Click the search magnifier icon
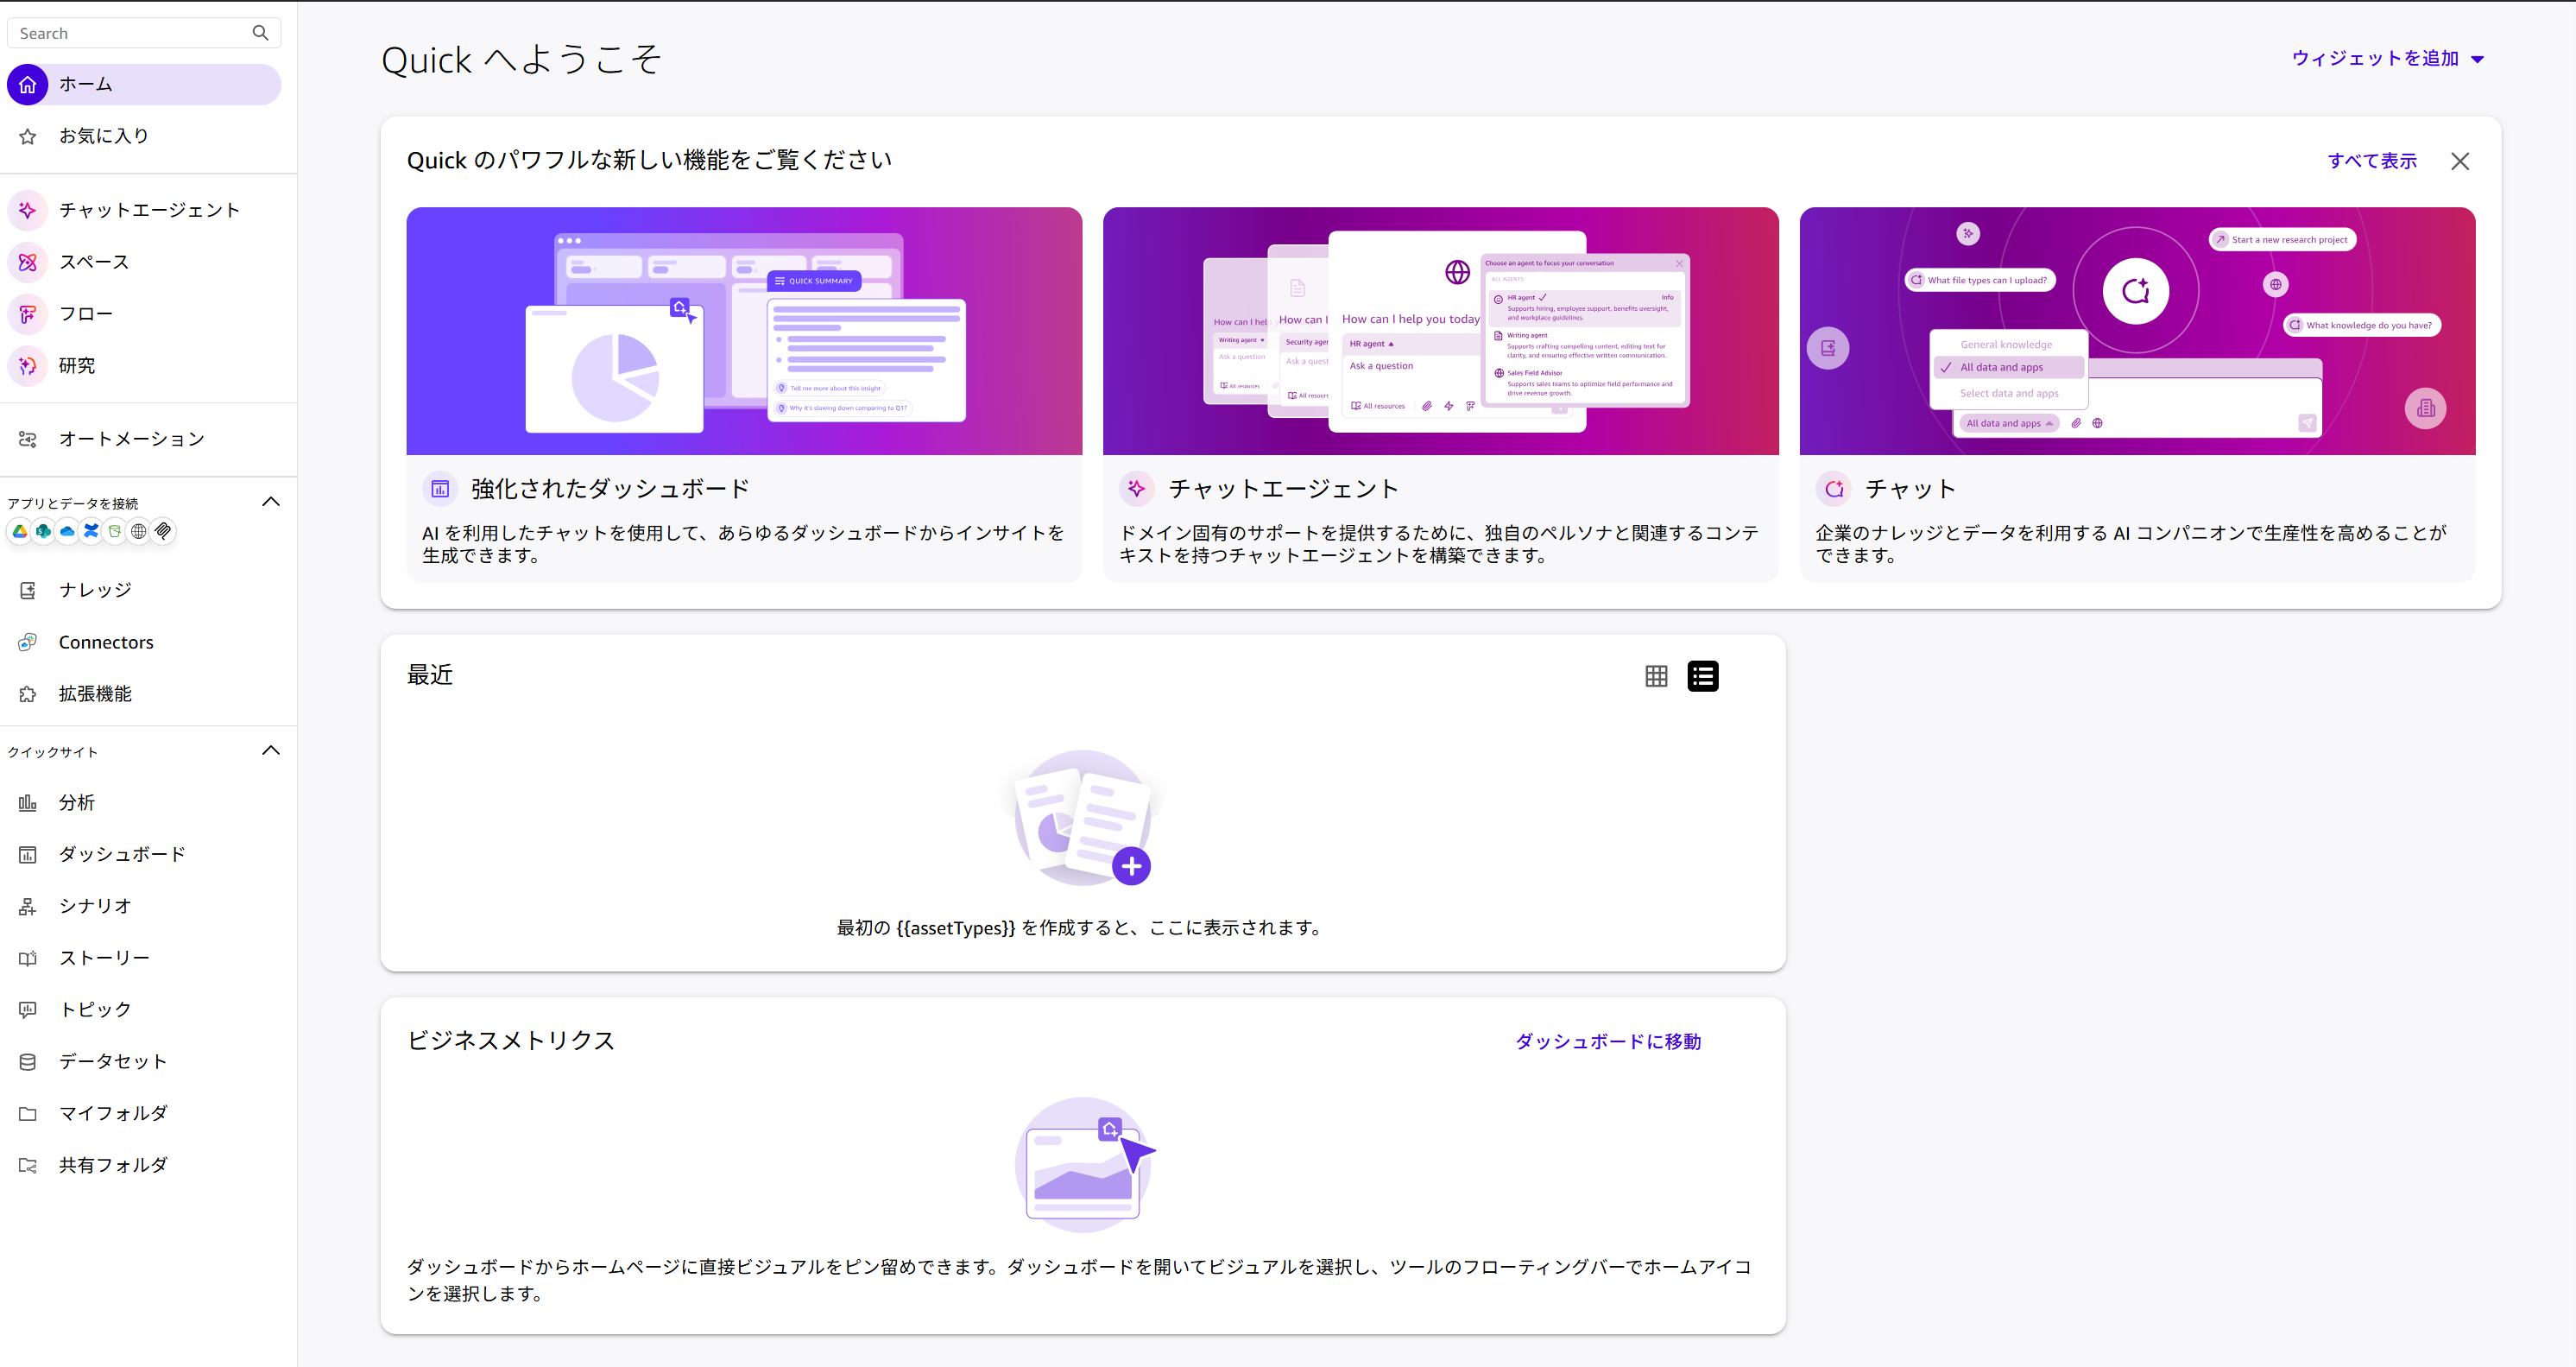 click(260, 33)
